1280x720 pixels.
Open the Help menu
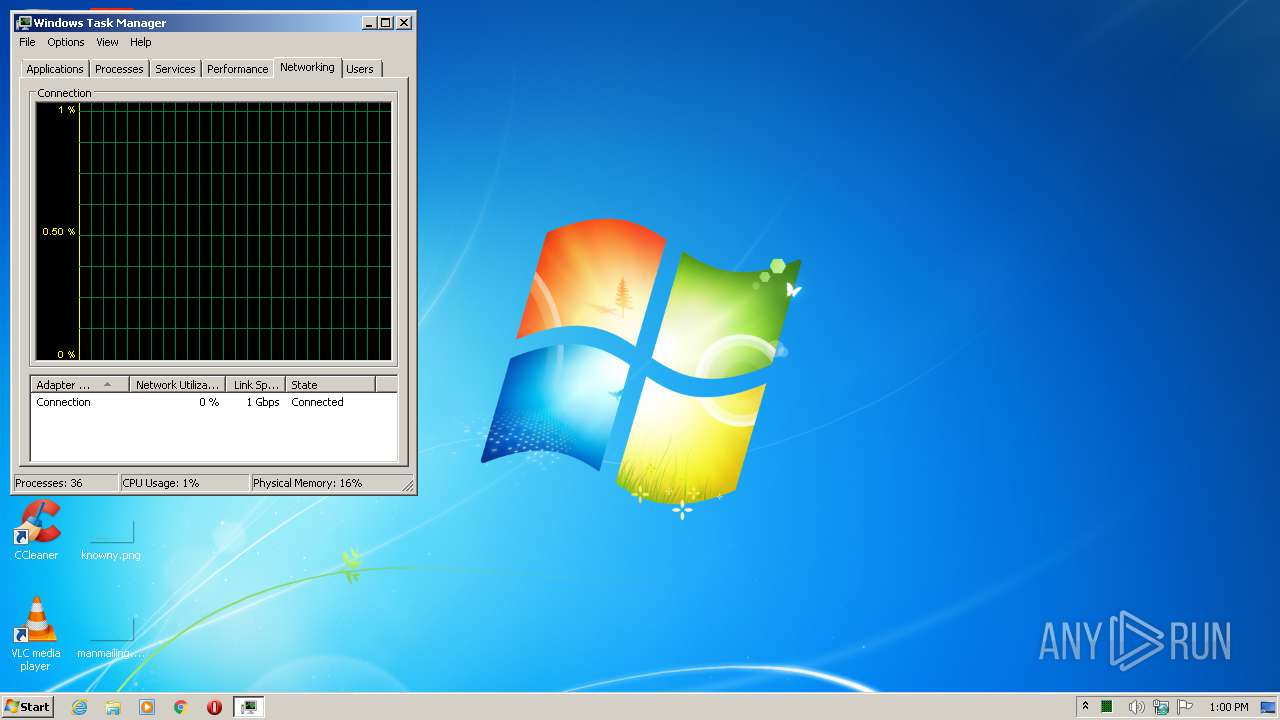pos(141,42)
